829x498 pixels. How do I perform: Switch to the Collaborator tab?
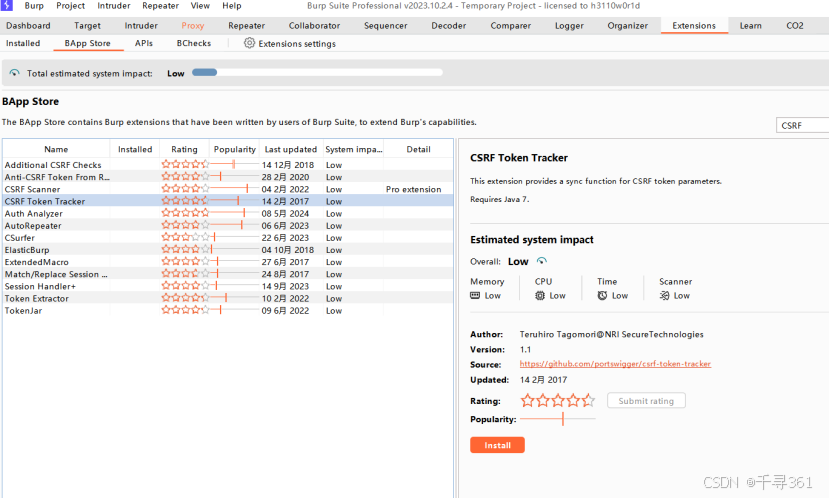(314, 25)
